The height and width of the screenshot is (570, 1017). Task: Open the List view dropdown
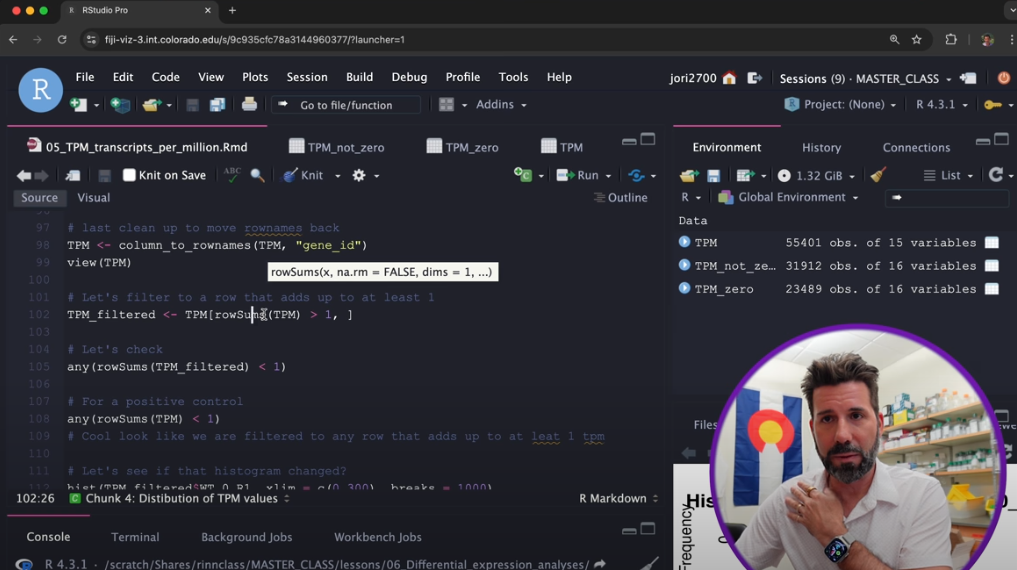[948, 175]
